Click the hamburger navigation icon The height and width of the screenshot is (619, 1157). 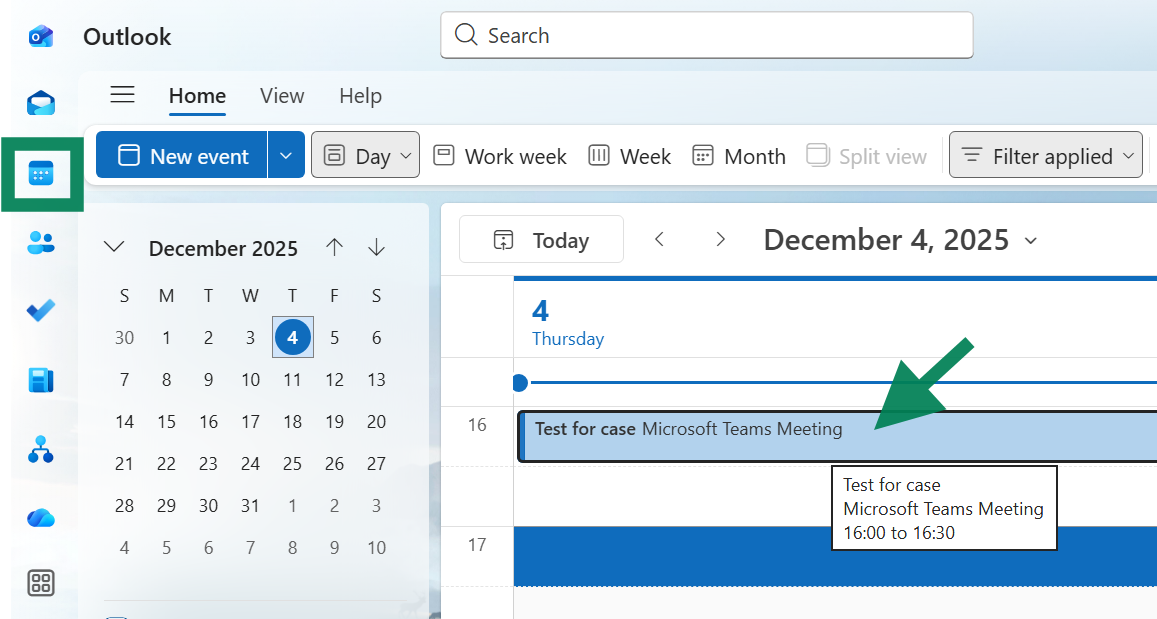122,95
